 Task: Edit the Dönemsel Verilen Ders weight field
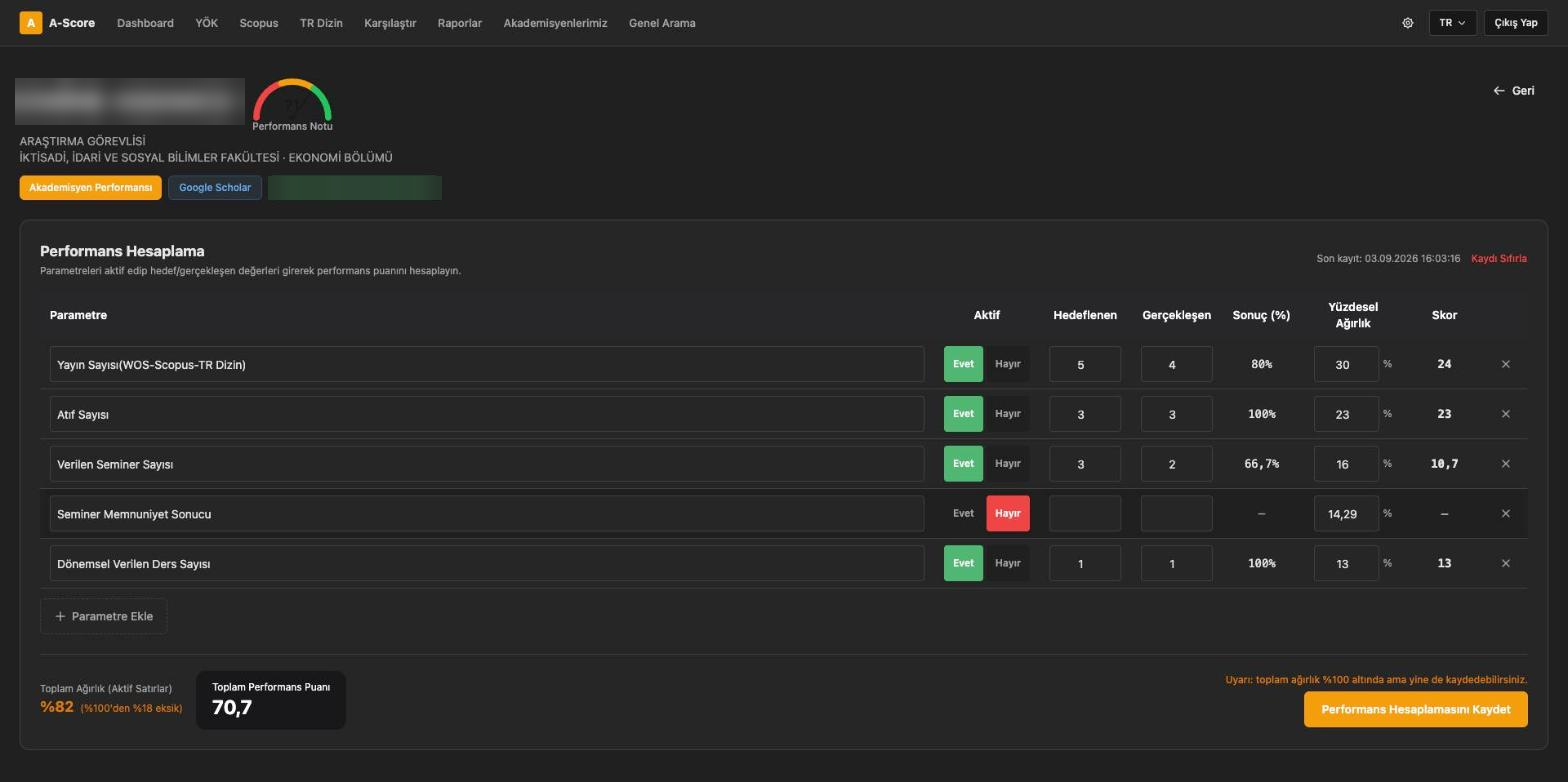tap(1346, 563)
